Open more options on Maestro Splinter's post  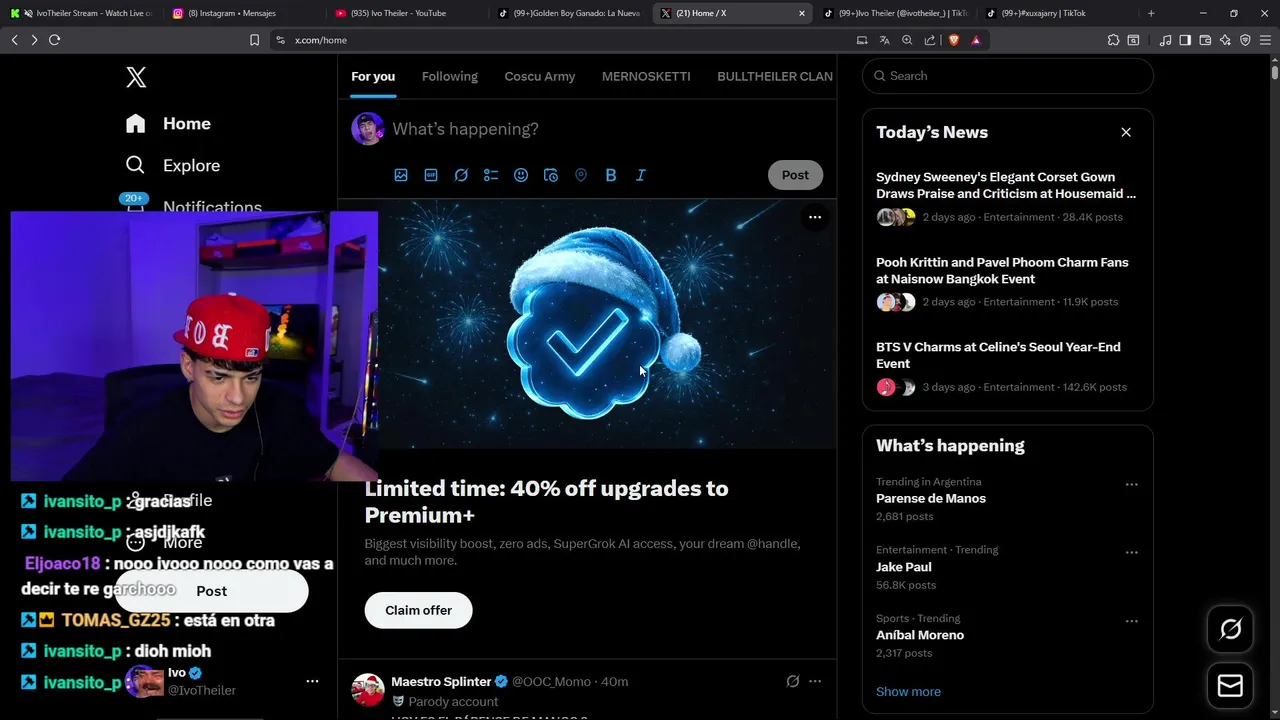point(815,681)
